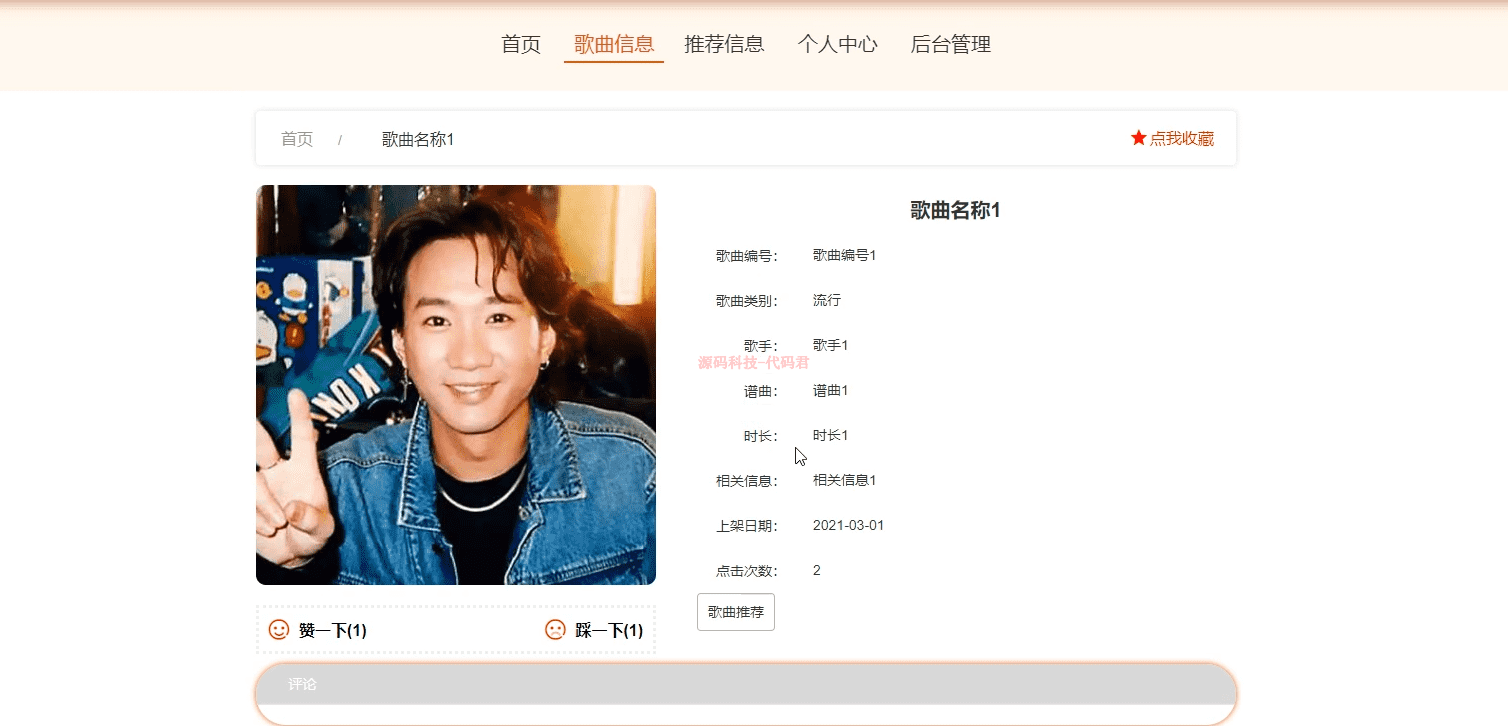Screen dimensions: 1508x726
Task: Select the 歌曲信息 navigation tab
Action: [x=614, y=44]
